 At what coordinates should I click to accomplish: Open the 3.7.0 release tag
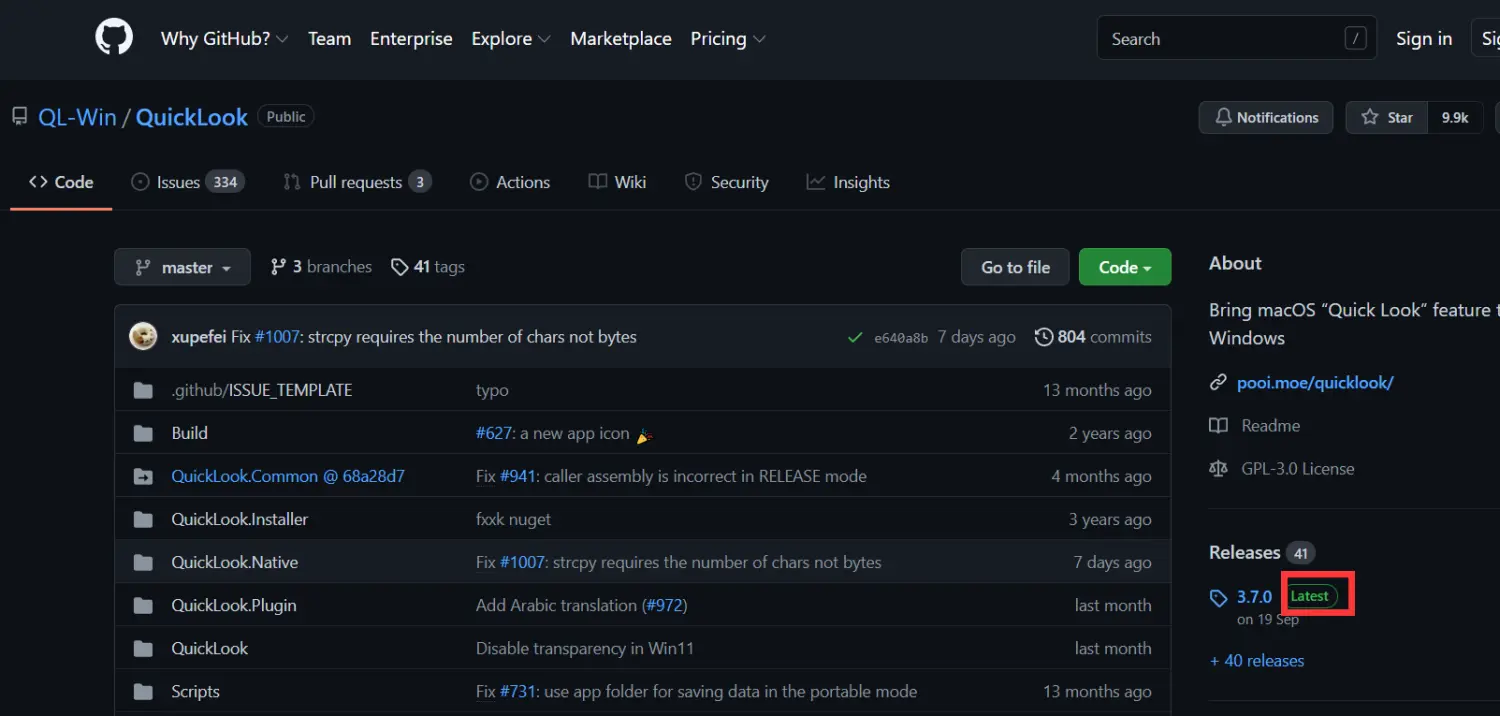pos(1253,597)
